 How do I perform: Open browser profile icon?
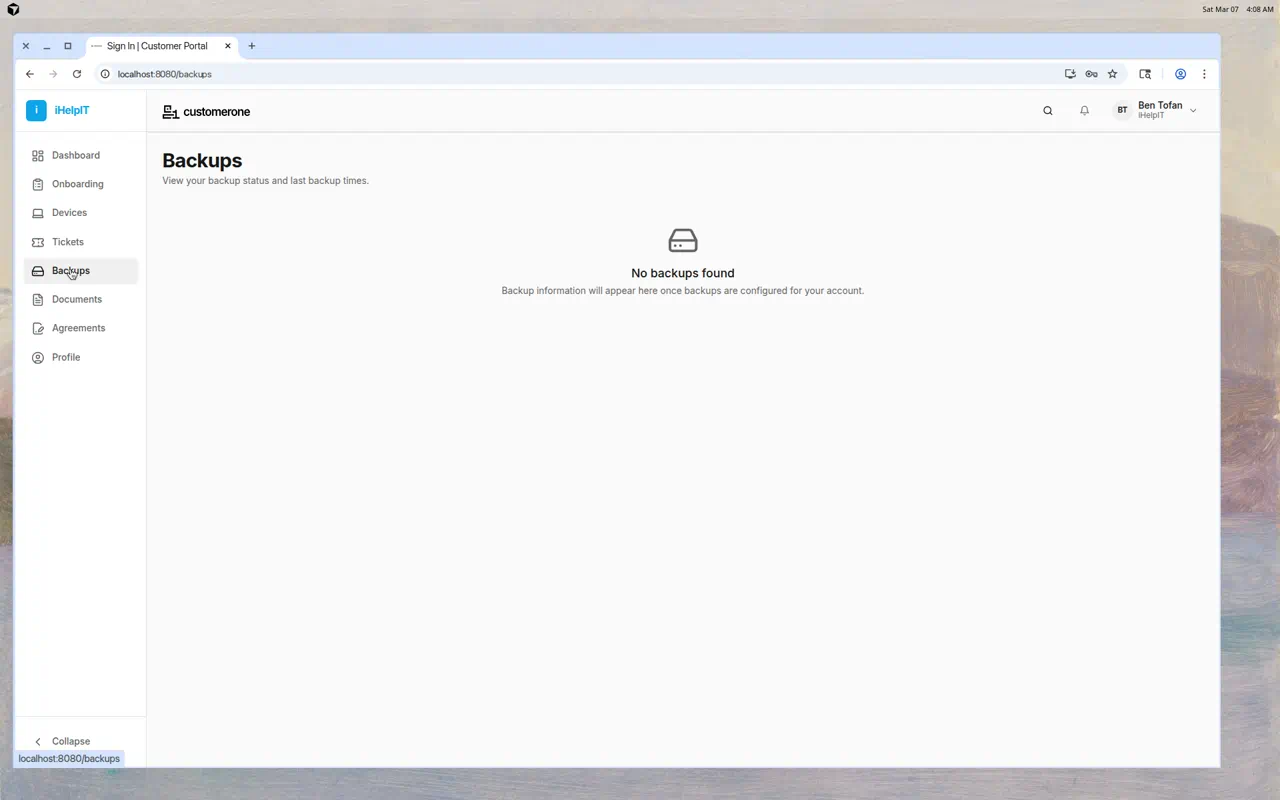[1180, 74]
